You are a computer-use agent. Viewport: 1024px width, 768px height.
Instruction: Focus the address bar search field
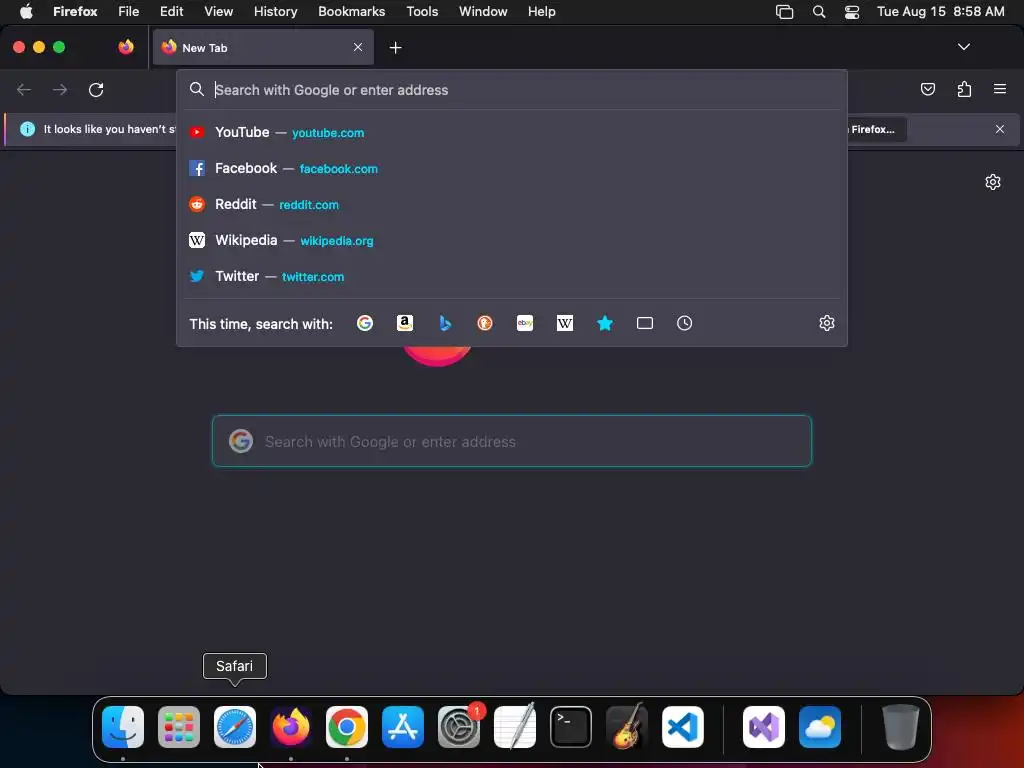(x=512, y=89)
